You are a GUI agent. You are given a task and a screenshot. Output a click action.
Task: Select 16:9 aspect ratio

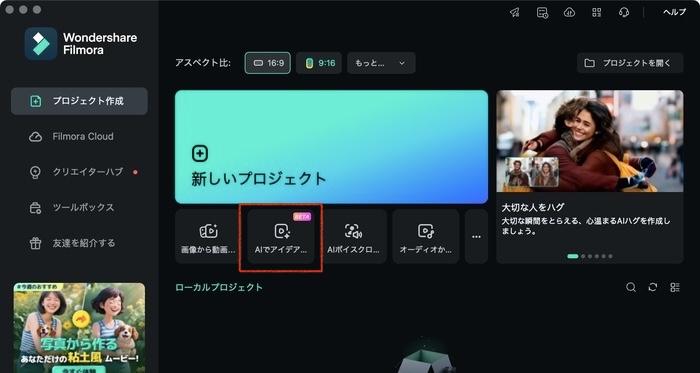(x=268, y=63)
